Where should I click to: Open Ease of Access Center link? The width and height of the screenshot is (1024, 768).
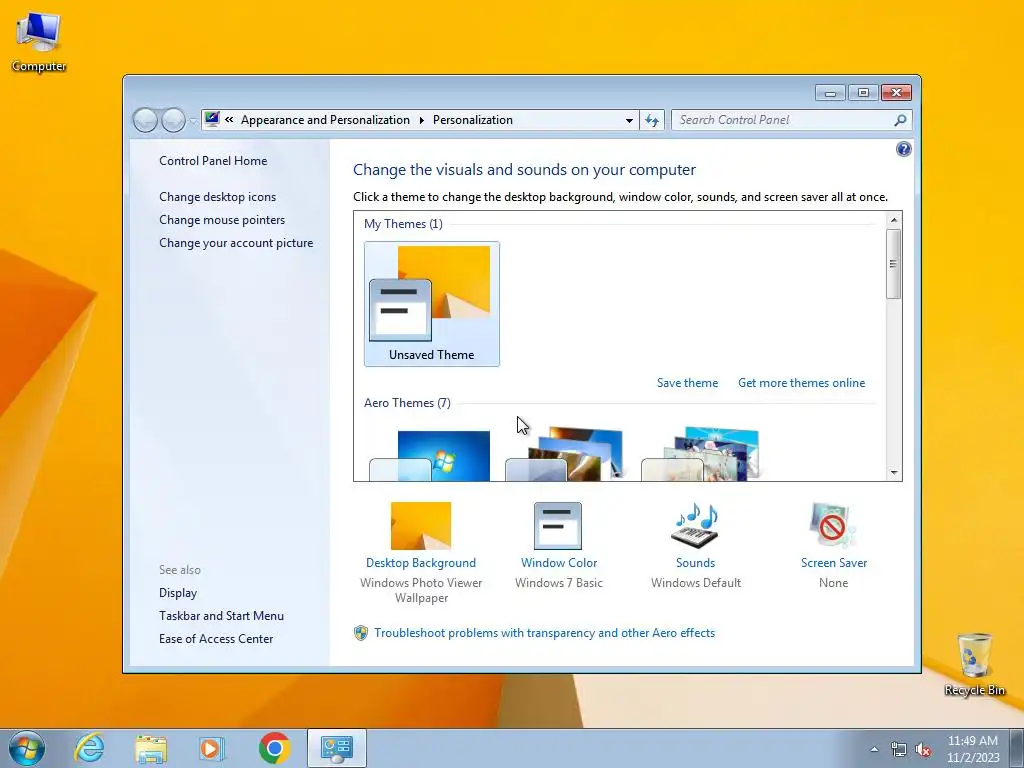(216, 639)
